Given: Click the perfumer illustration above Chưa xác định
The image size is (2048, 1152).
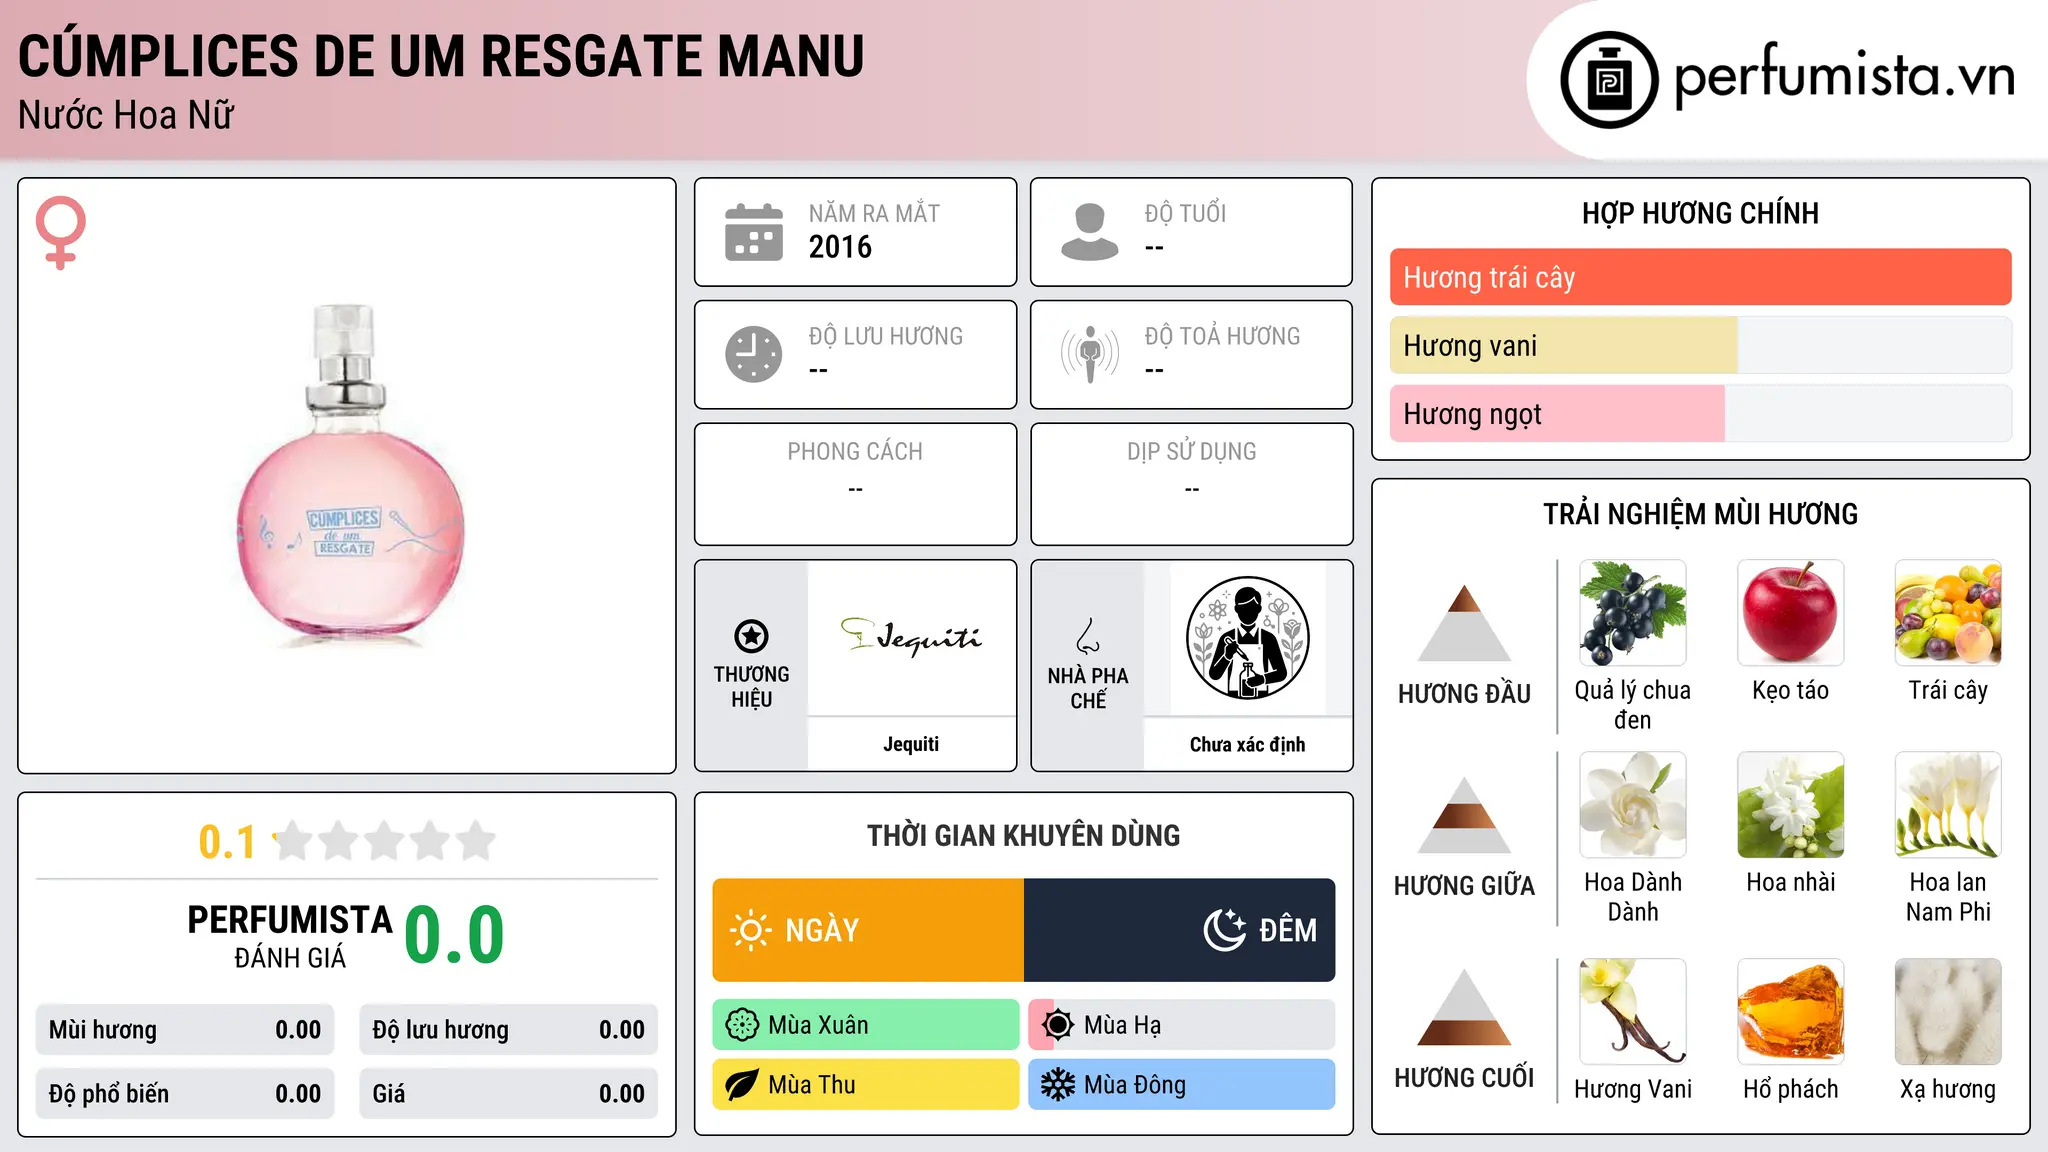Looking at the screenshot, I should 1248,638.
